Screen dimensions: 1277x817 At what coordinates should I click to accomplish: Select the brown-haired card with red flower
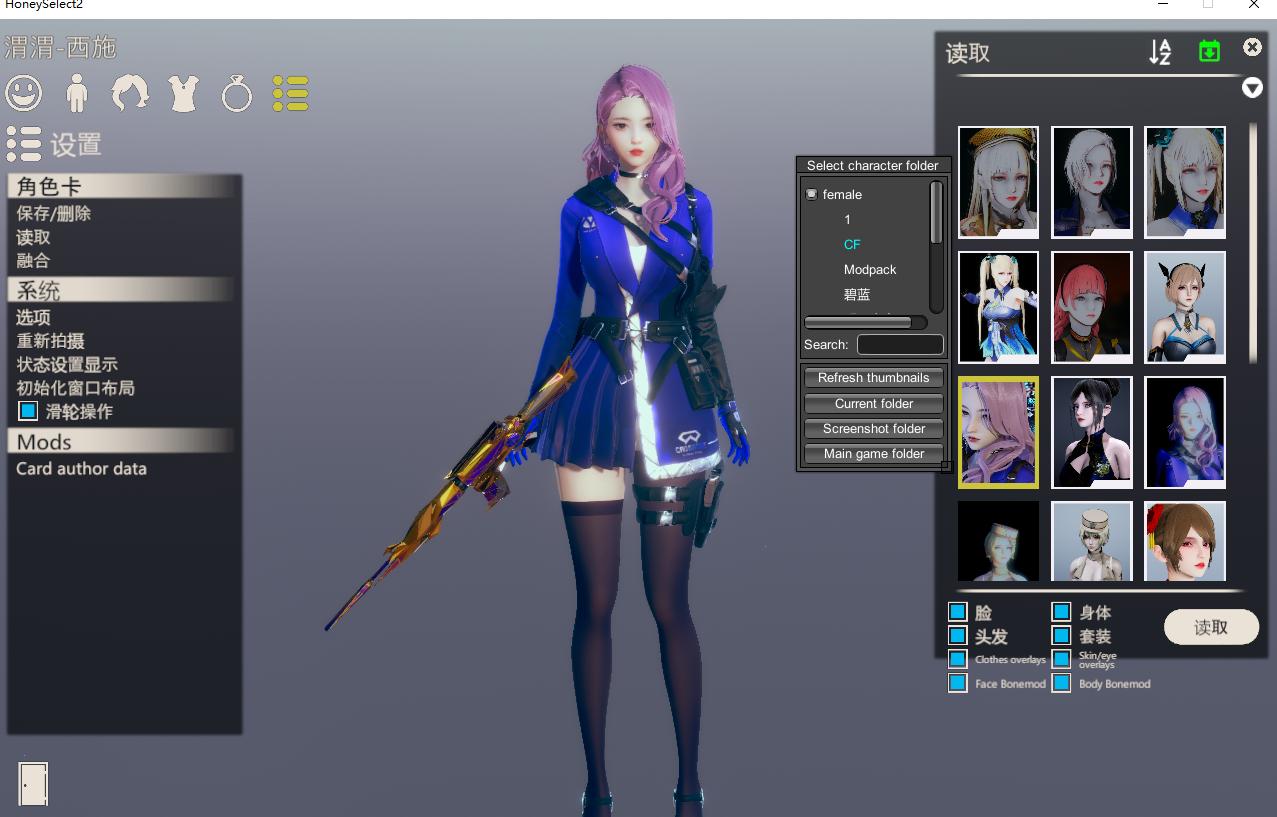coord(1185,541)
